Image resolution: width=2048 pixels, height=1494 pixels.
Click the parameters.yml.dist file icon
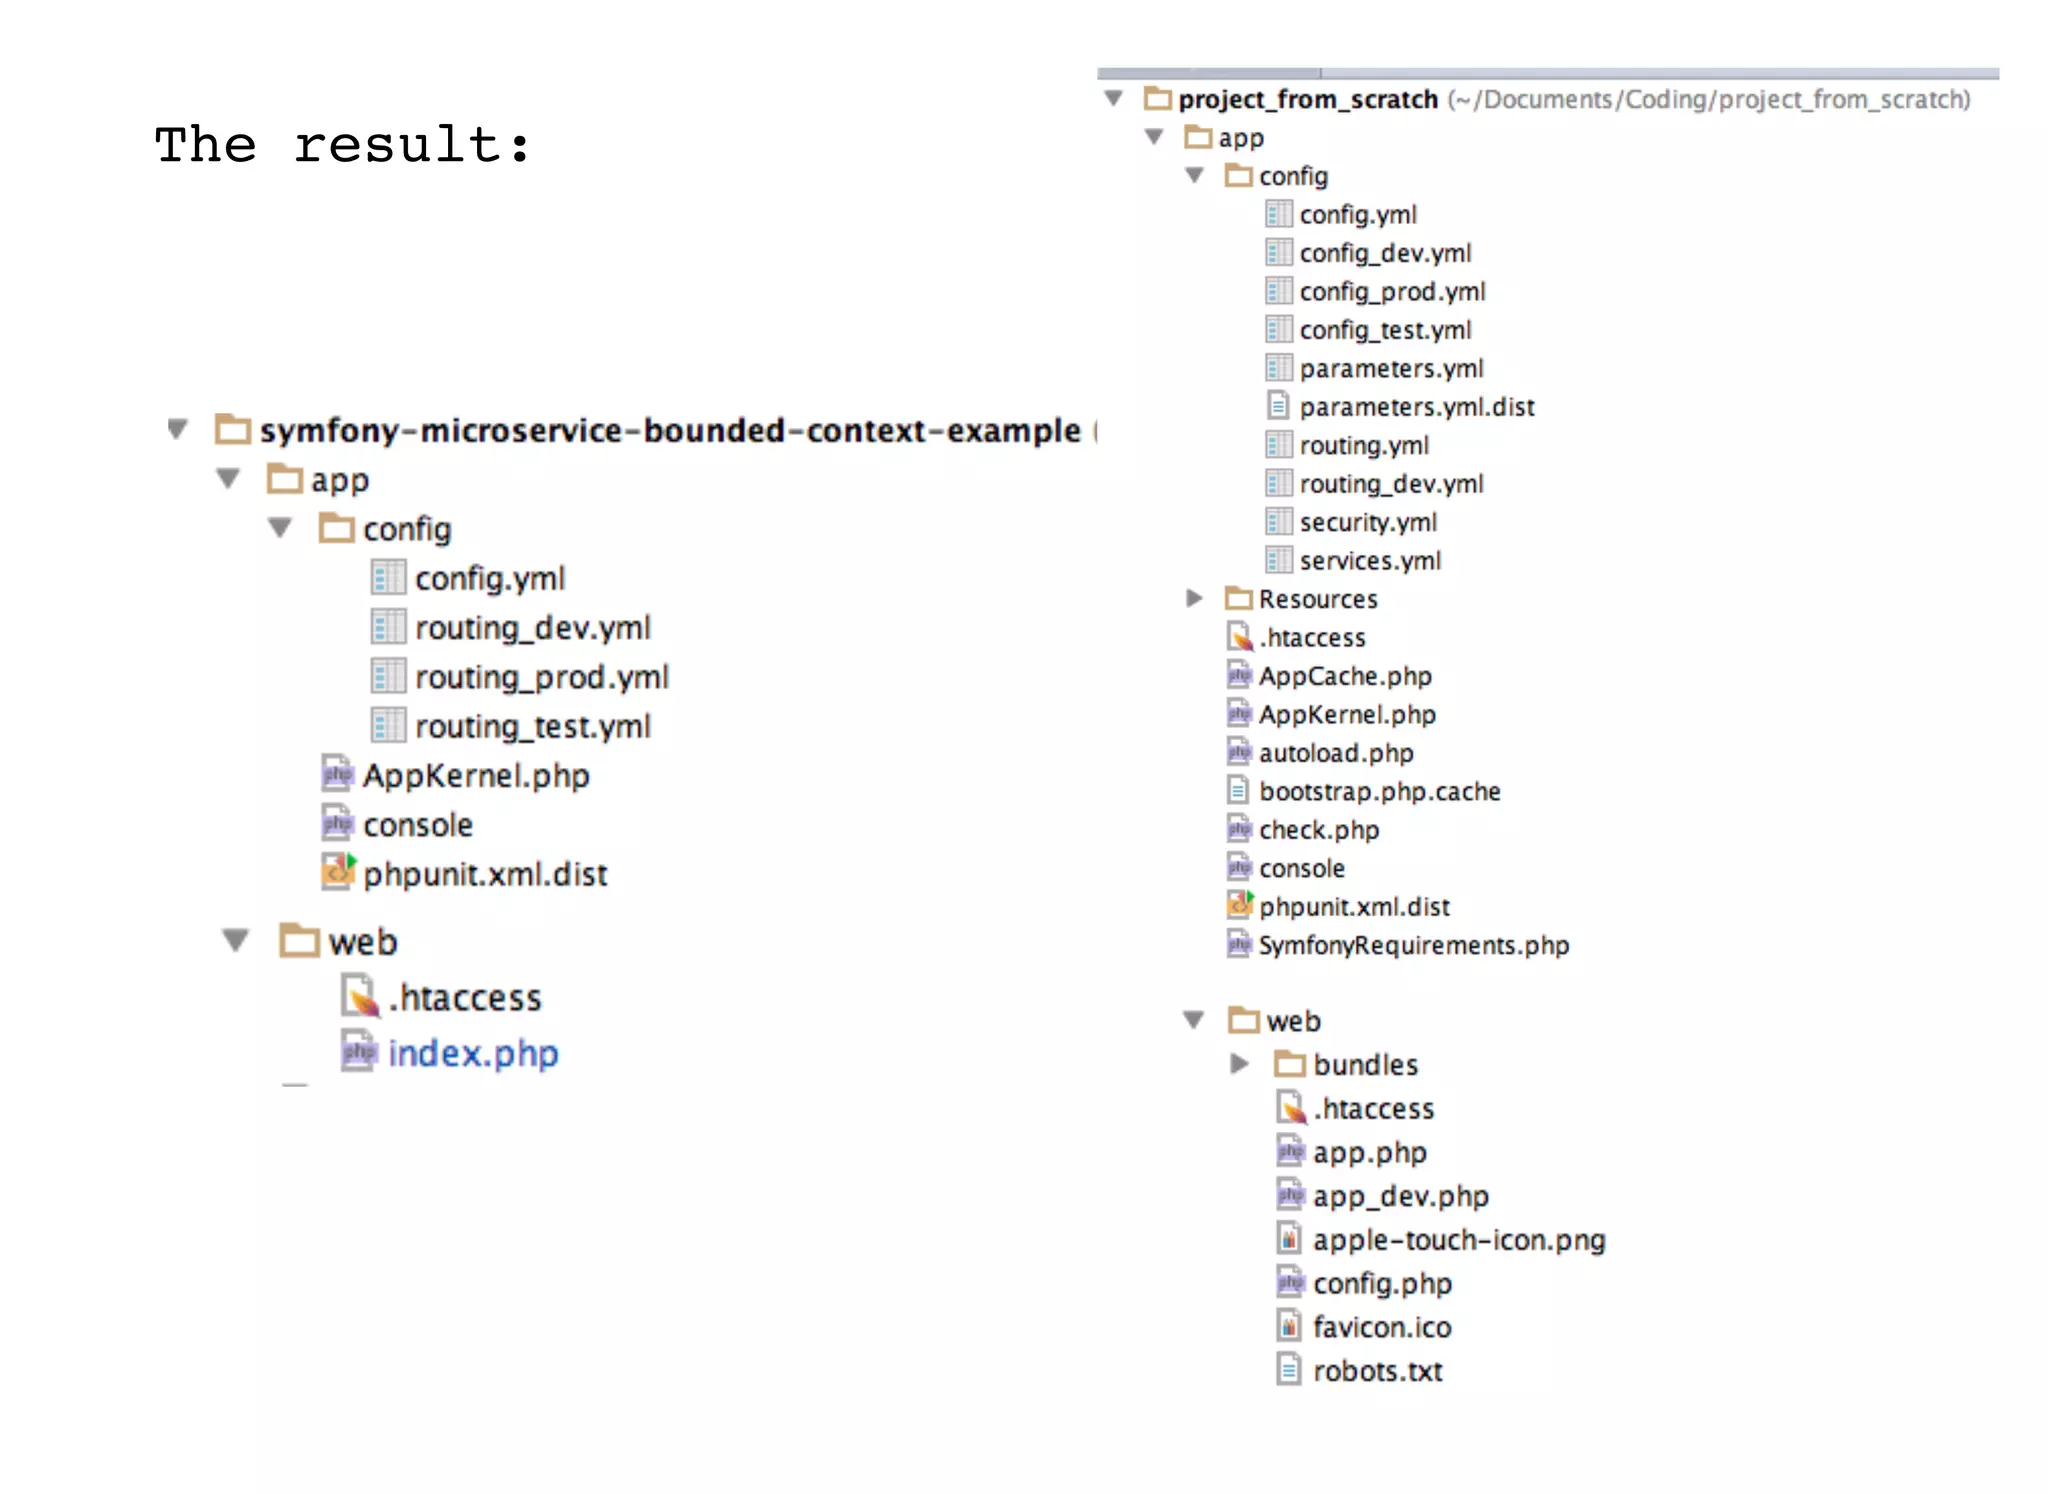pos(1278,406)
